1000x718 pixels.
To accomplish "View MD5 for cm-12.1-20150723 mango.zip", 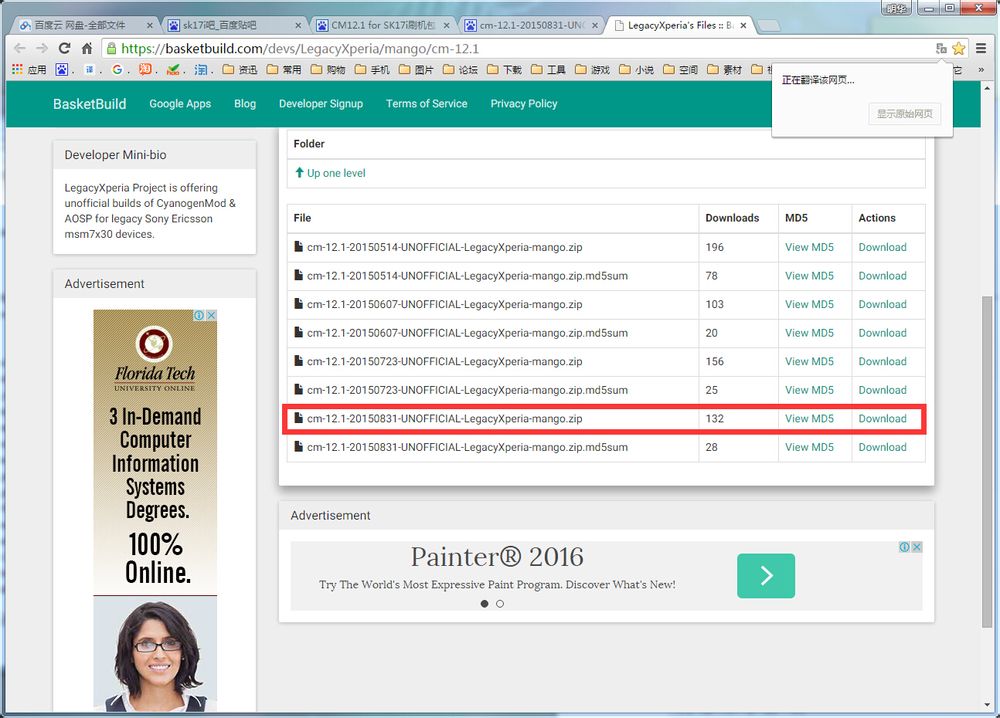I will click(x=809, y=361).
